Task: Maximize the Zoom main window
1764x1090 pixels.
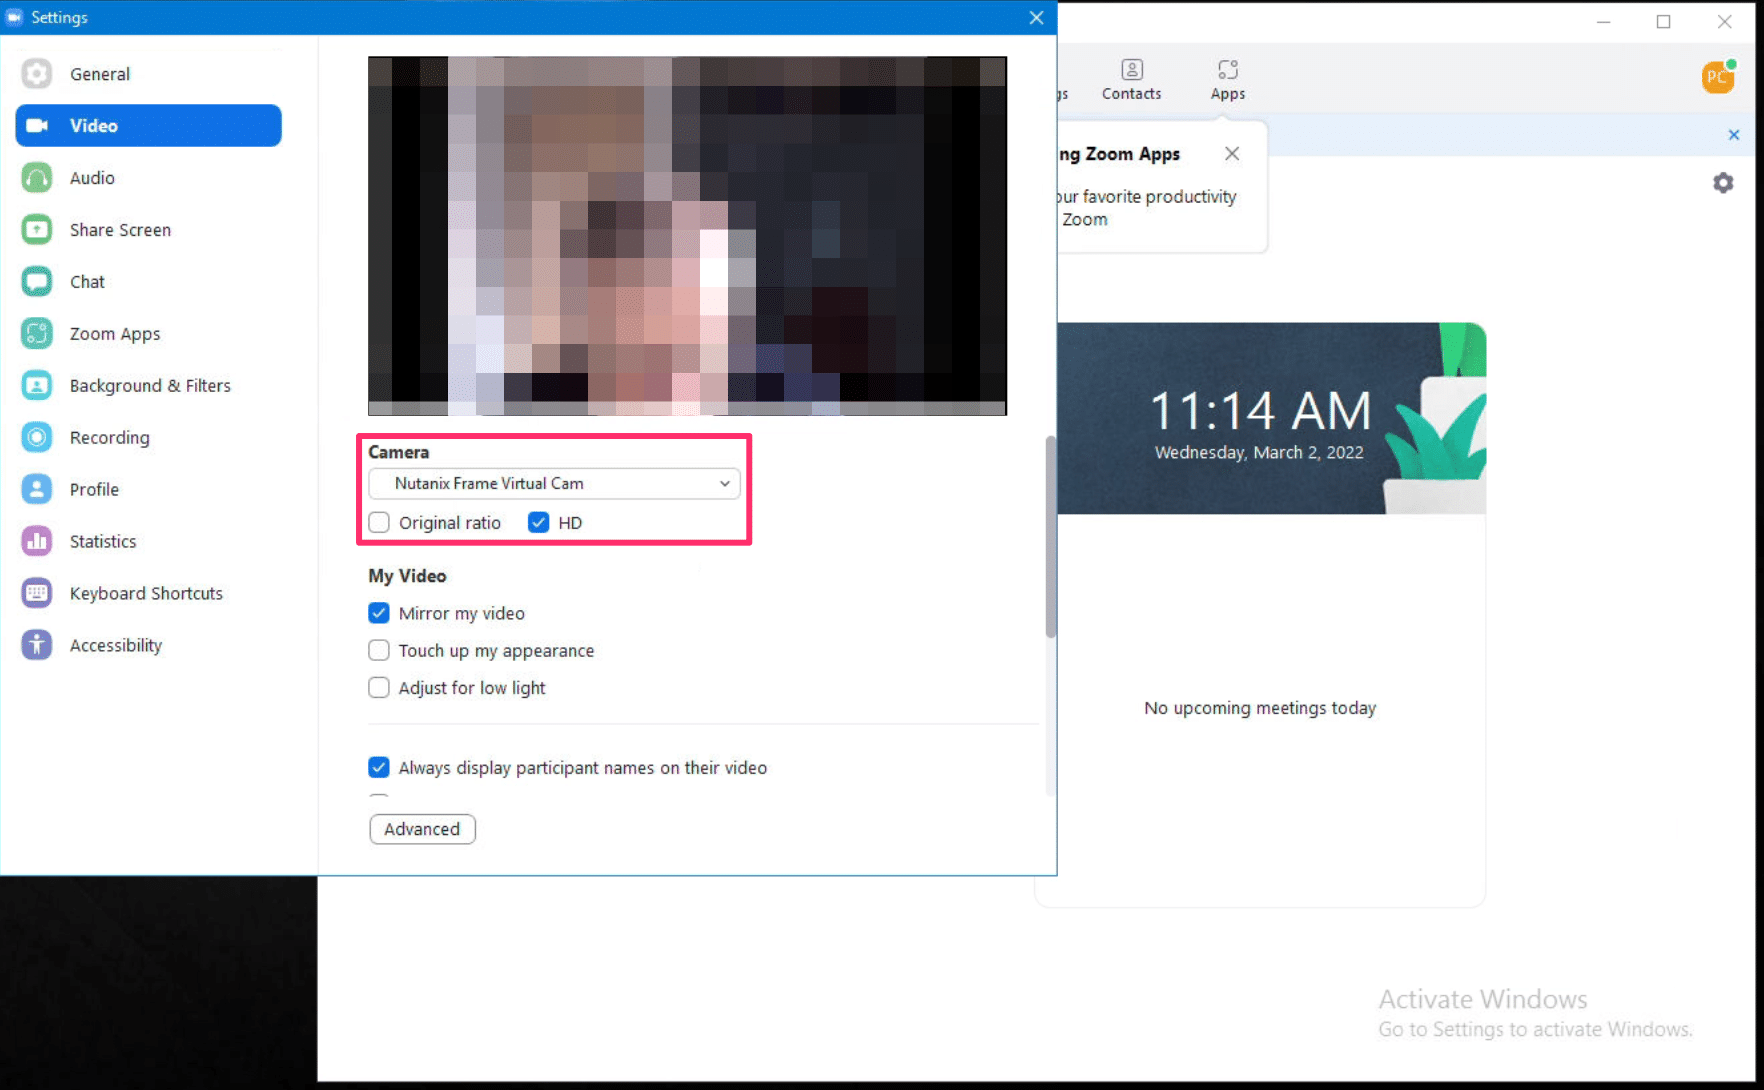Action: (1664, 21)
